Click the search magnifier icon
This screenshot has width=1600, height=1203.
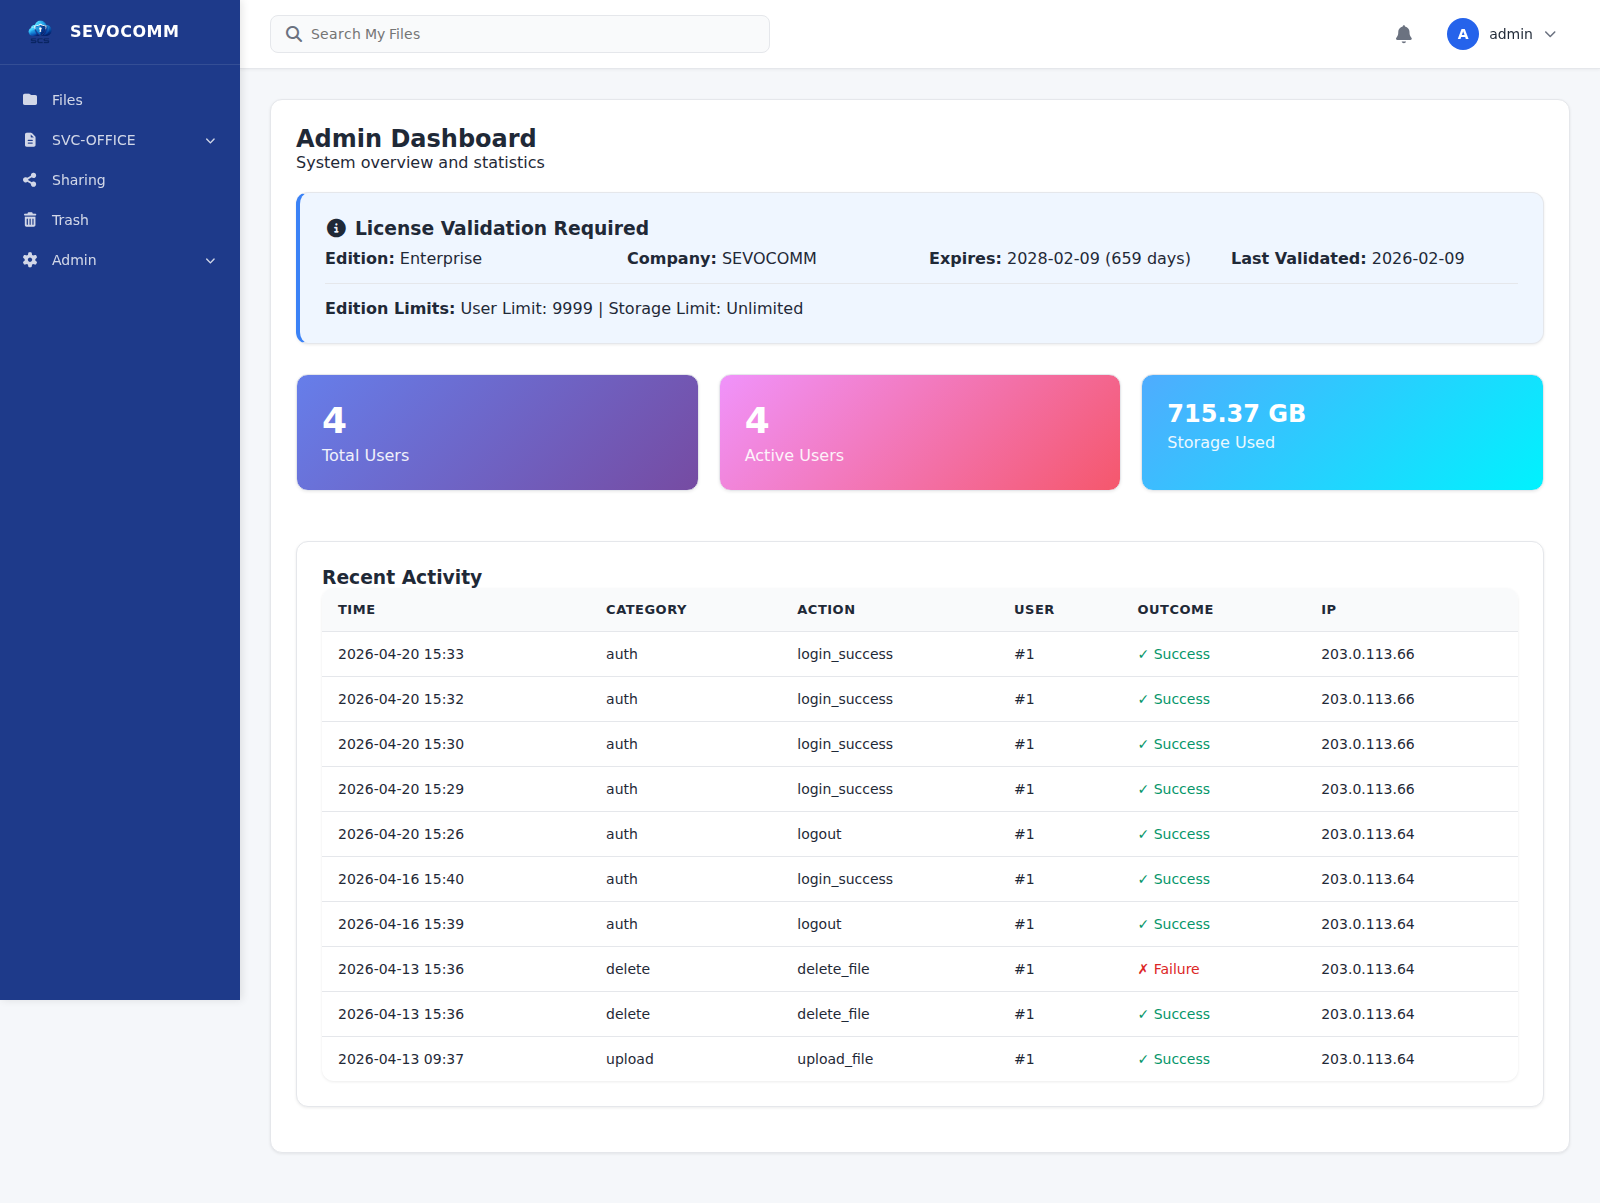pos(293,33)
